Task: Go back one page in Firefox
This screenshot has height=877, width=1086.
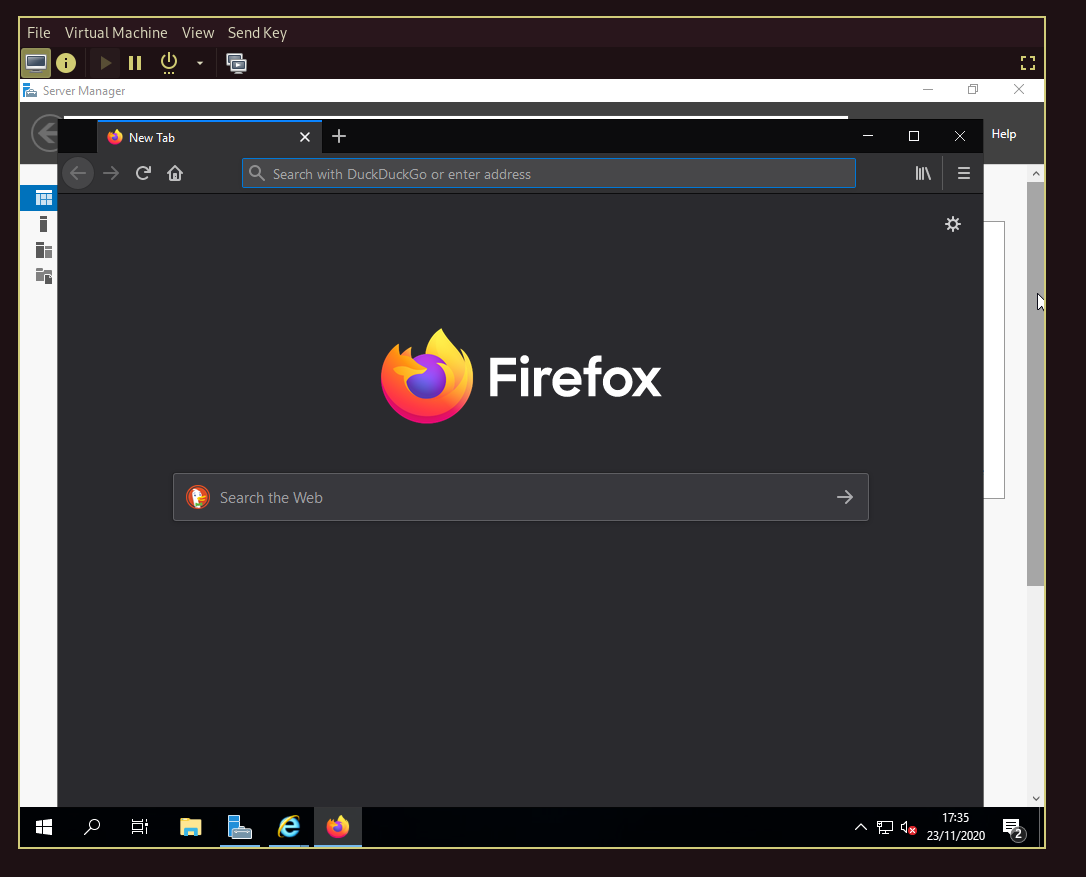Action: tap(78, 173)
